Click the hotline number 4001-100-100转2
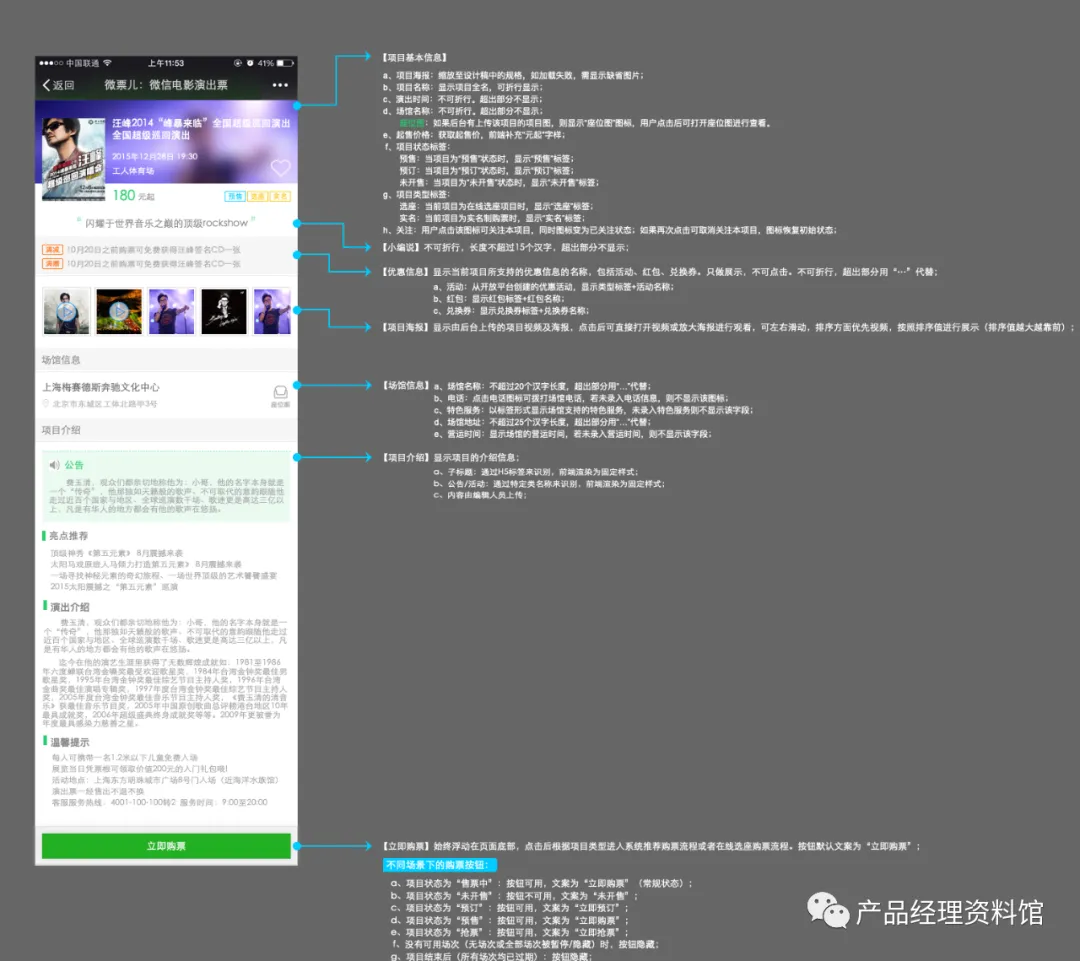 (143, 803)
